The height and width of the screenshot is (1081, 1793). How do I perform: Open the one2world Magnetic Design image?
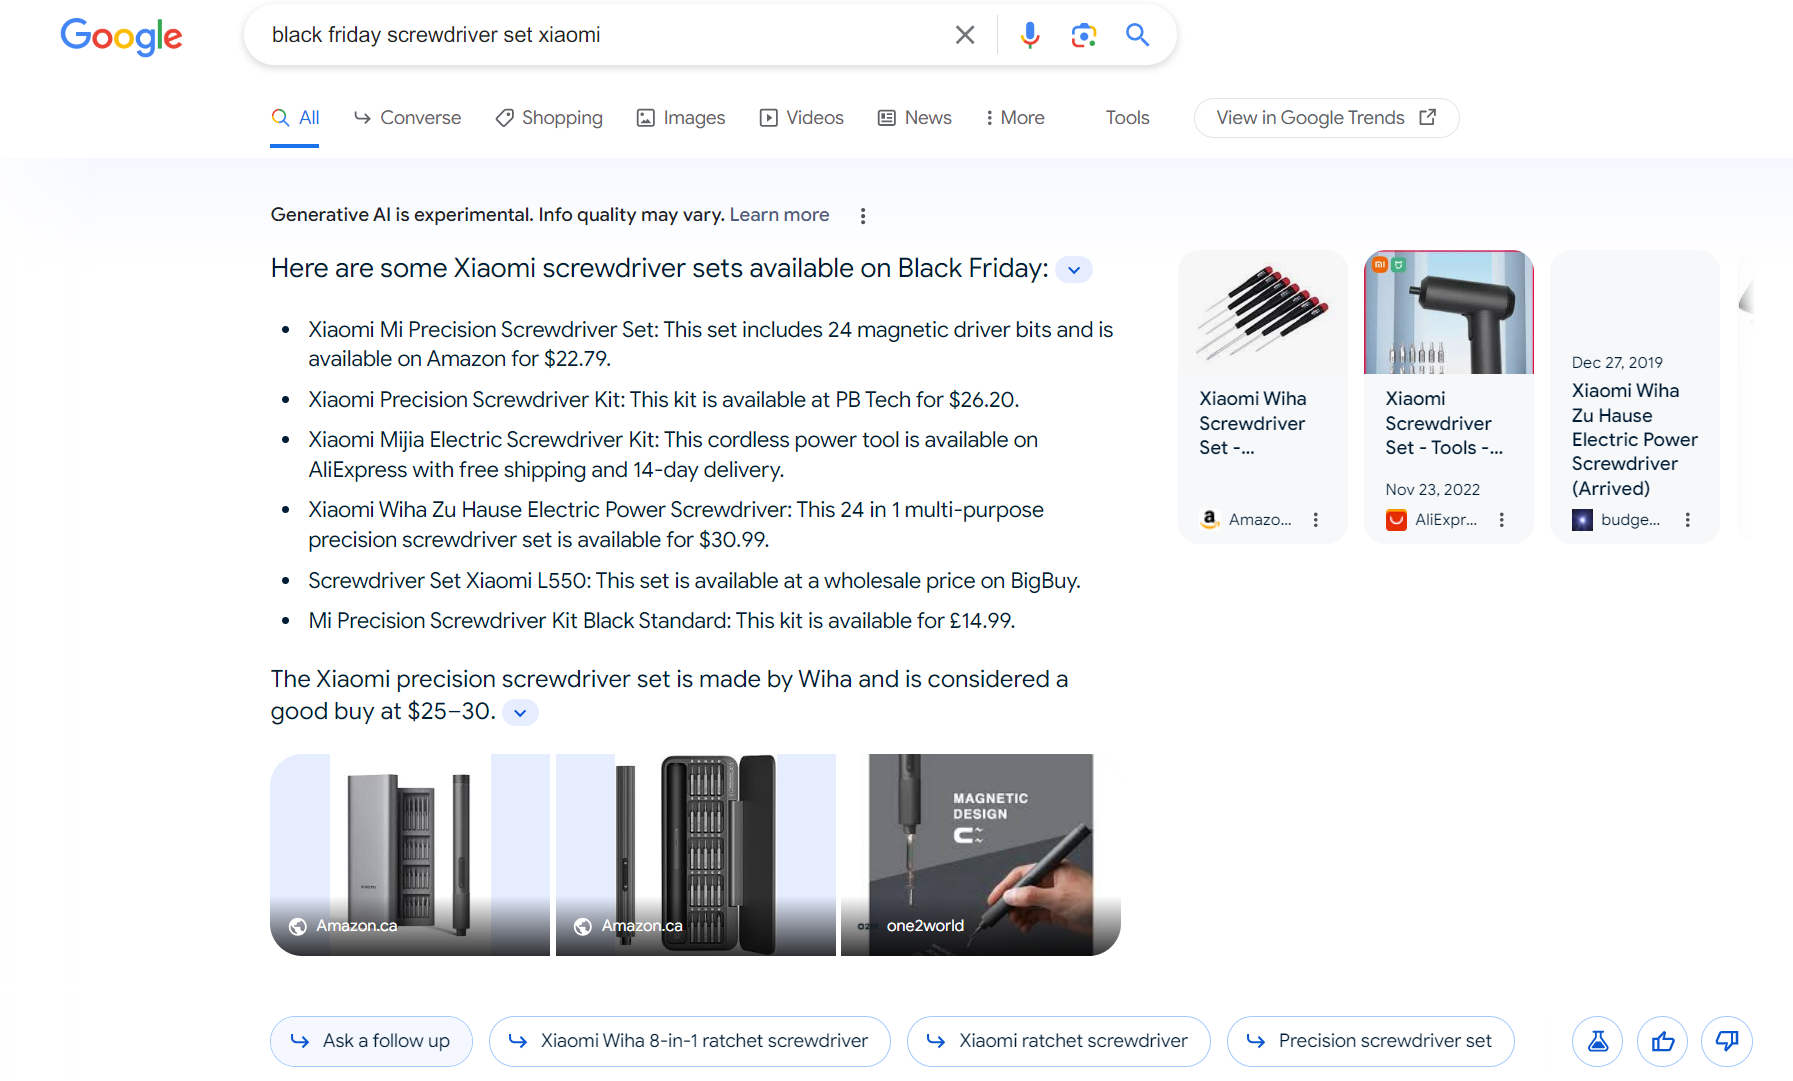pos(980,854)
